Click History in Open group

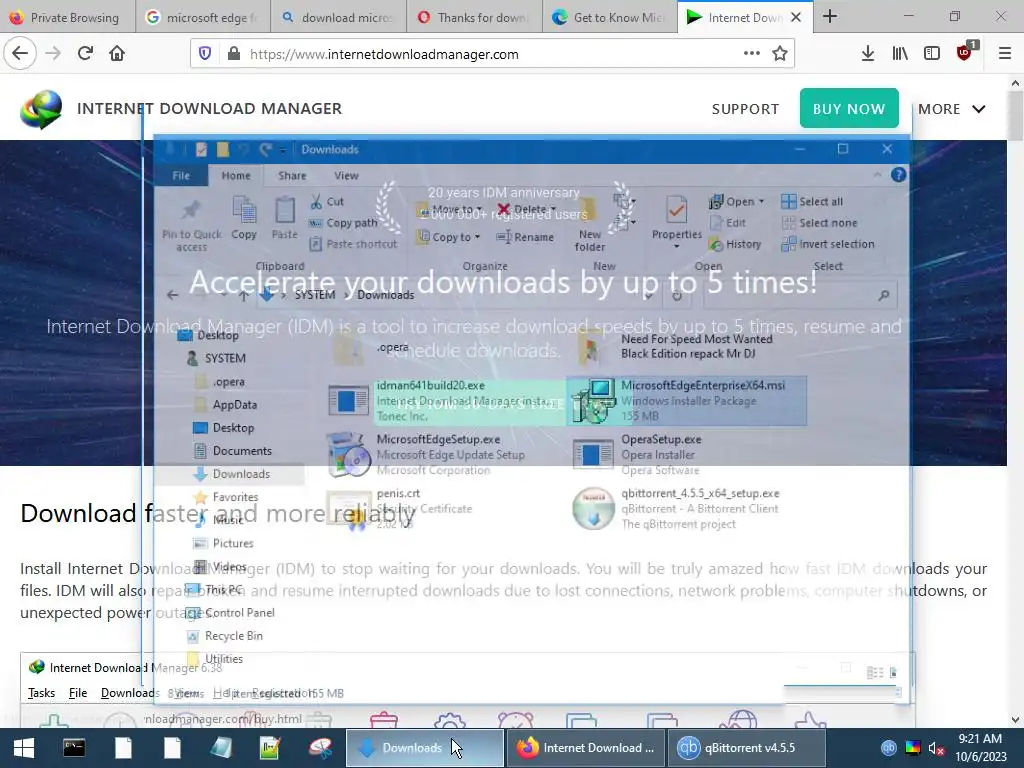pos(735,244)
